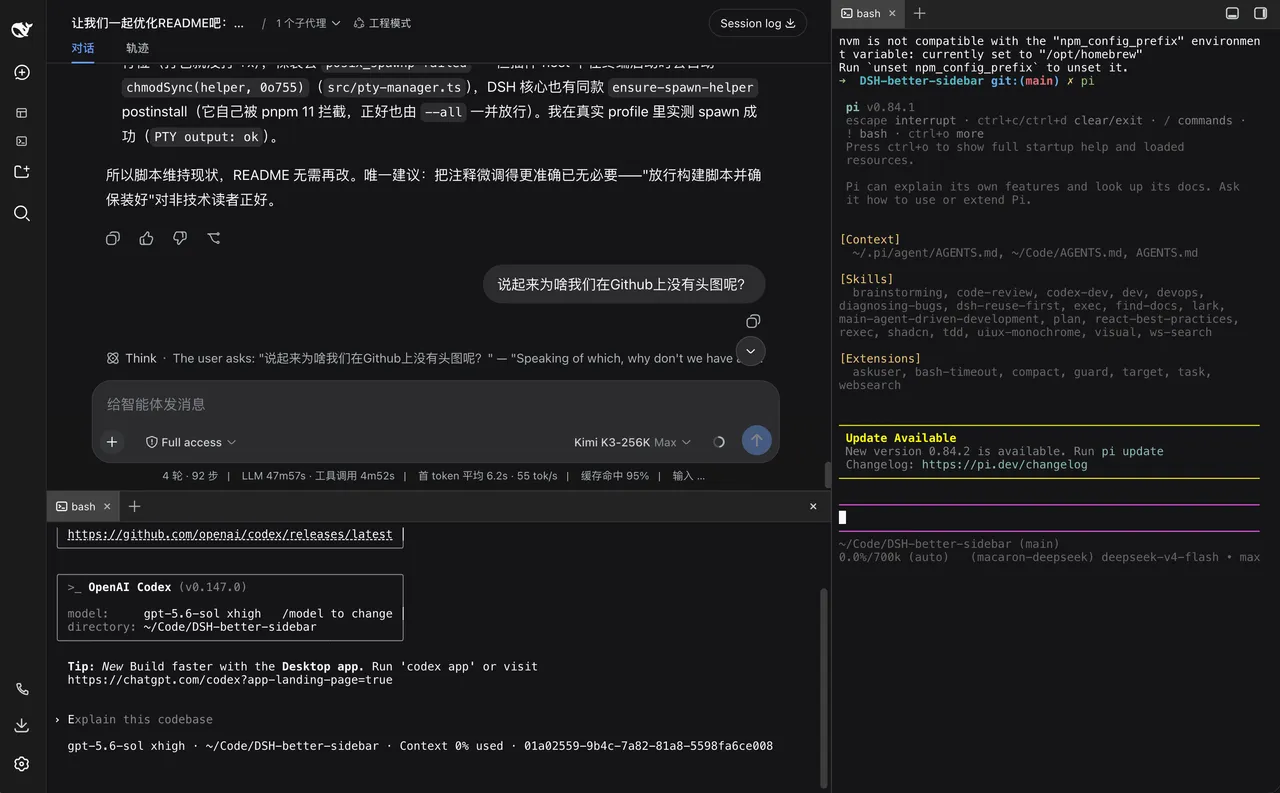Open settings gear in the left sidebar
Viewport: 1280px width, 793px height.
click(x=22, y=764)
